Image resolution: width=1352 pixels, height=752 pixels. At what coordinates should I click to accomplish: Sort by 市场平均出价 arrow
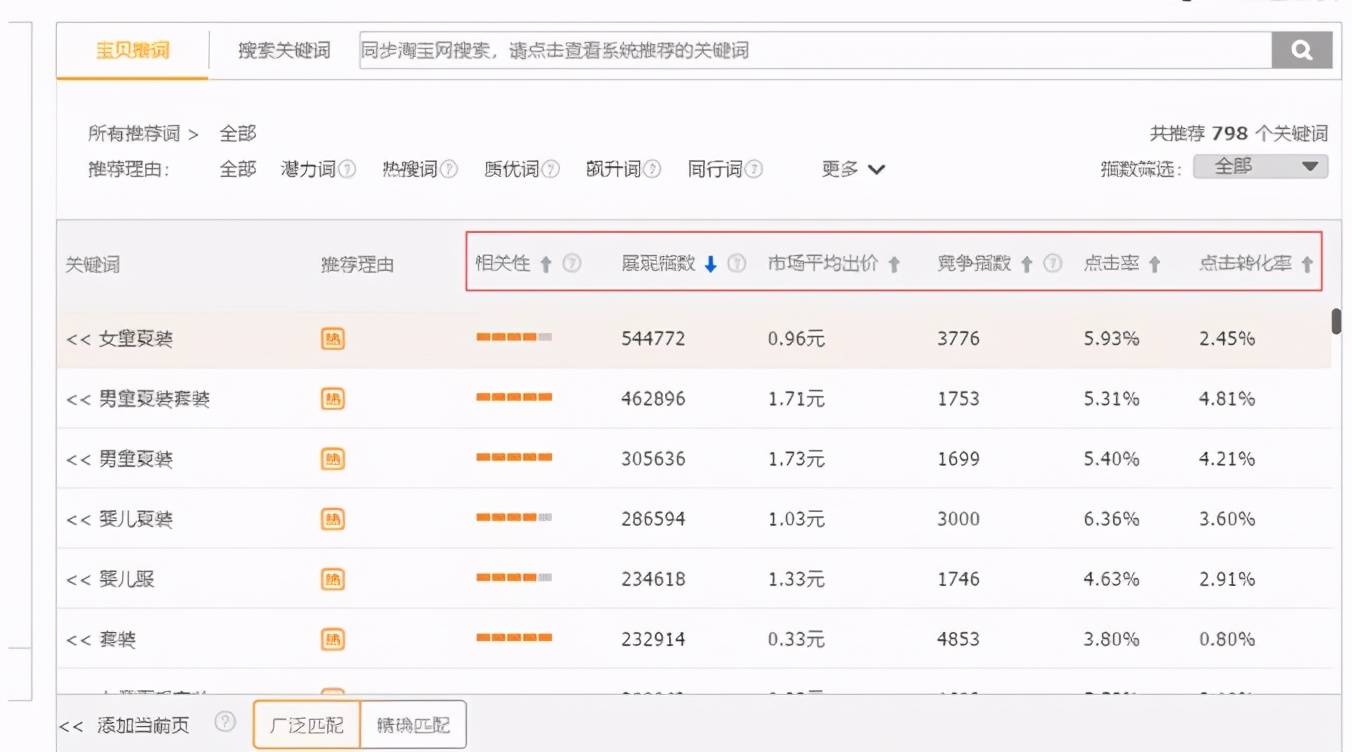coord(894,264)
